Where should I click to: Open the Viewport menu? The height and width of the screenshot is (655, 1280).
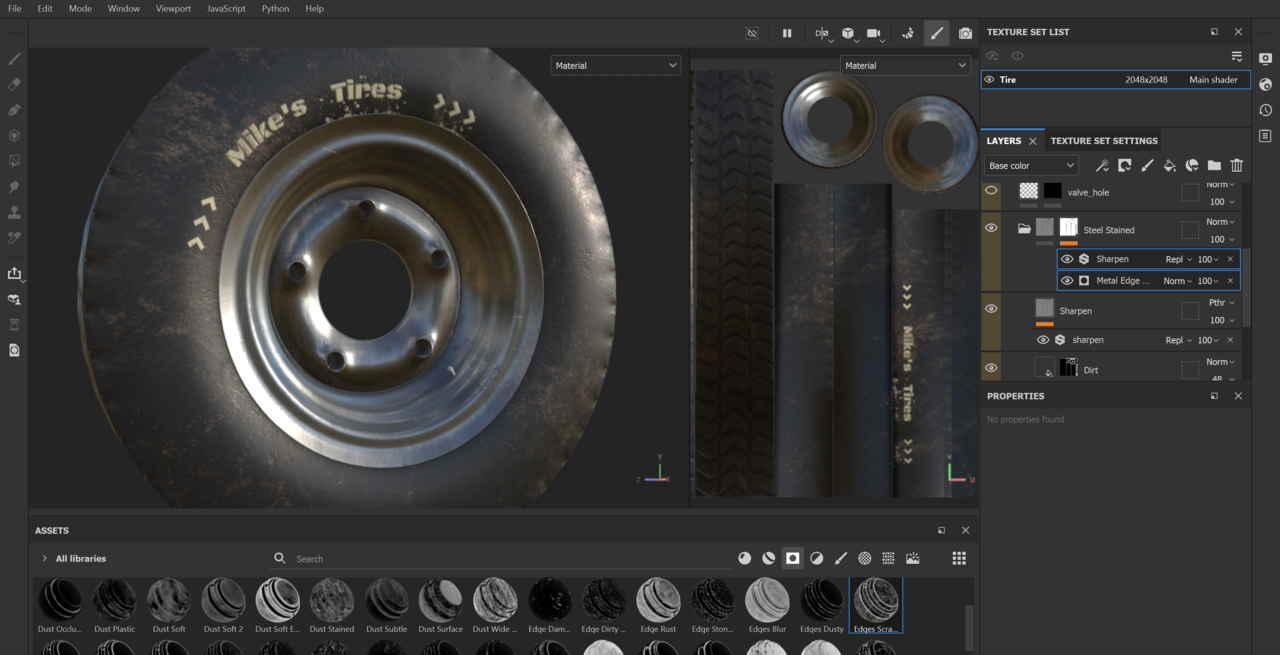point(173,8)
